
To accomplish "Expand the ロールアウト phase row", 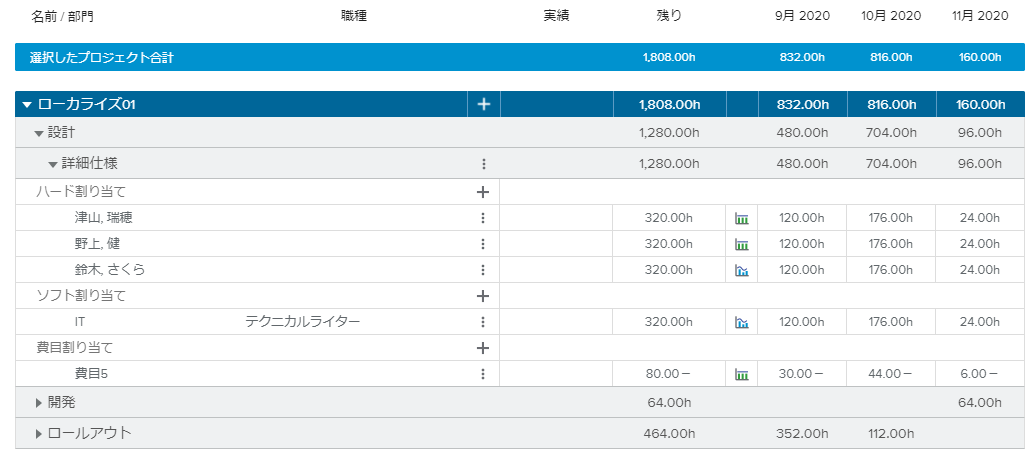I will pyautogui.click(x=39, y=434).
